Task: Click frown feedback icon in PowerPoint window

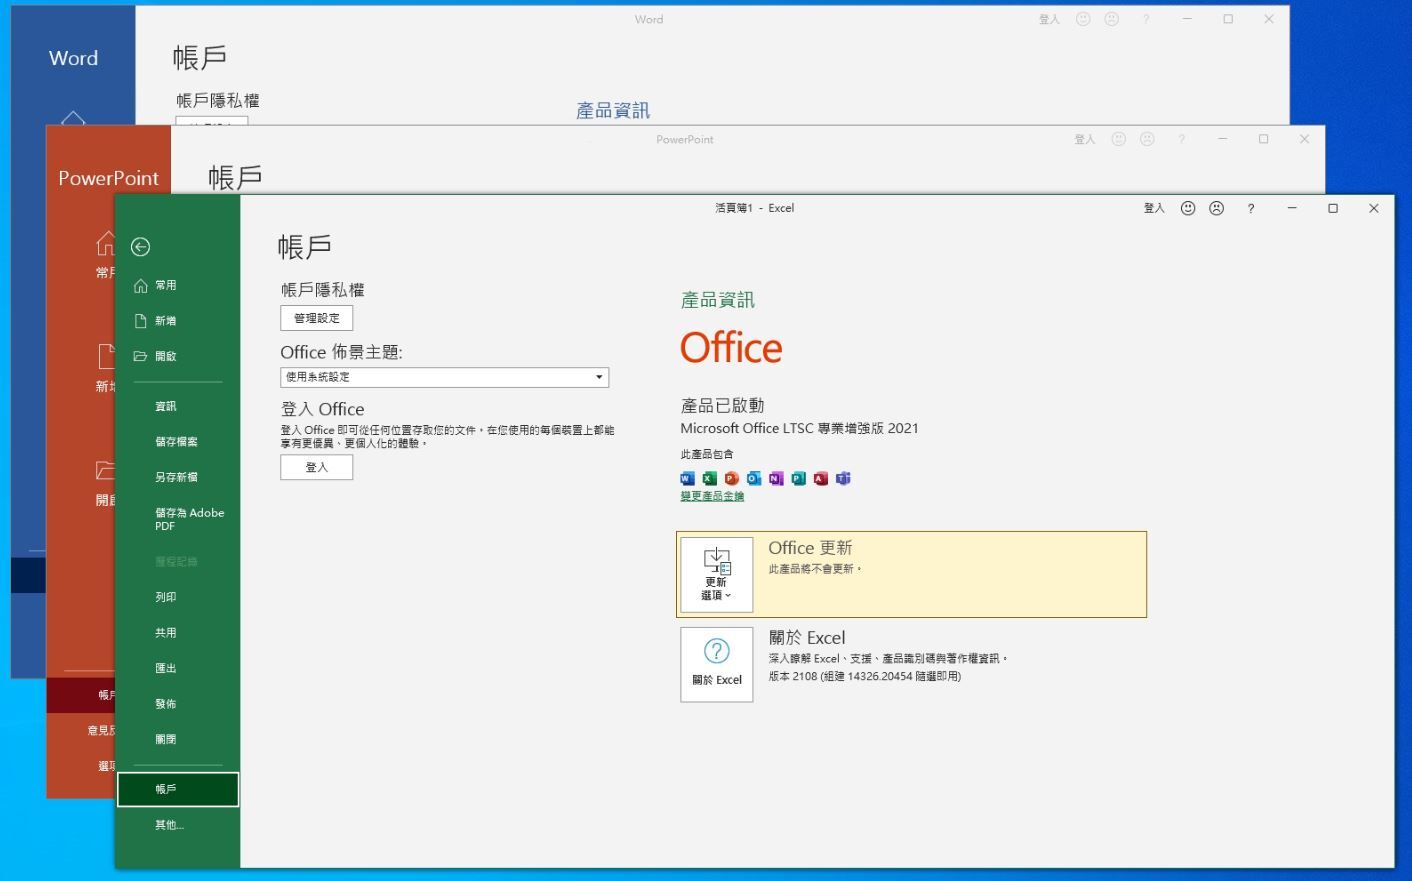Action: click(x=1147, y=139)
